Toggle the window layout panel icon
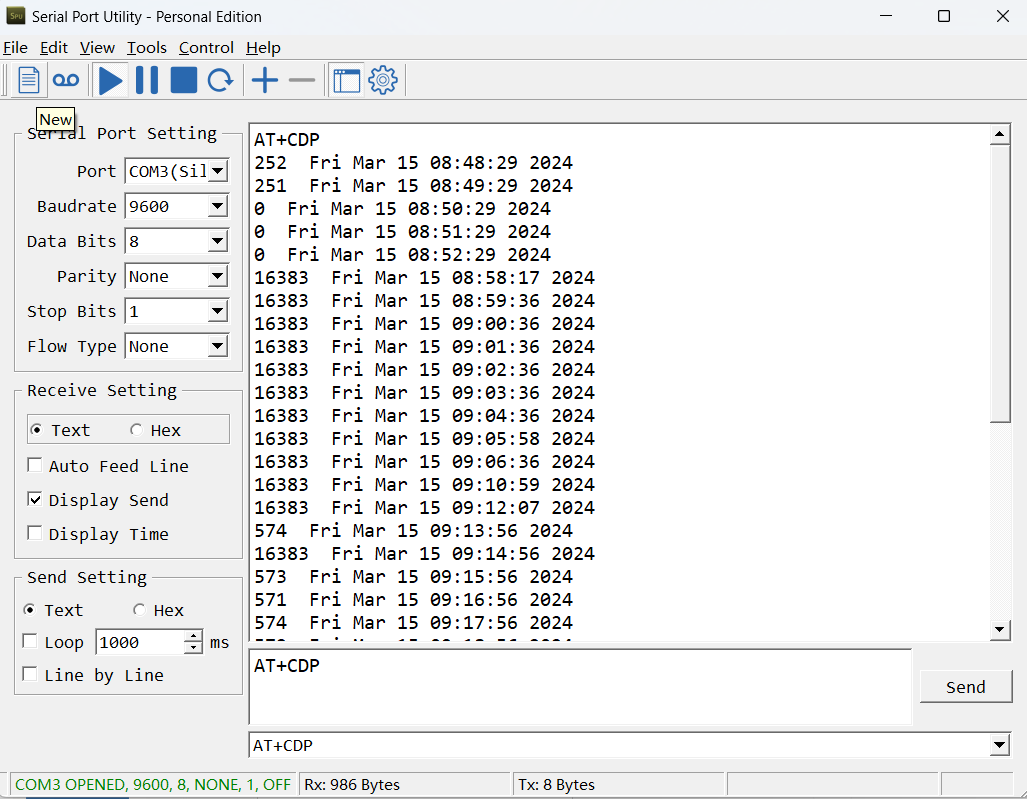The image size is (1027, 799). 346,81
